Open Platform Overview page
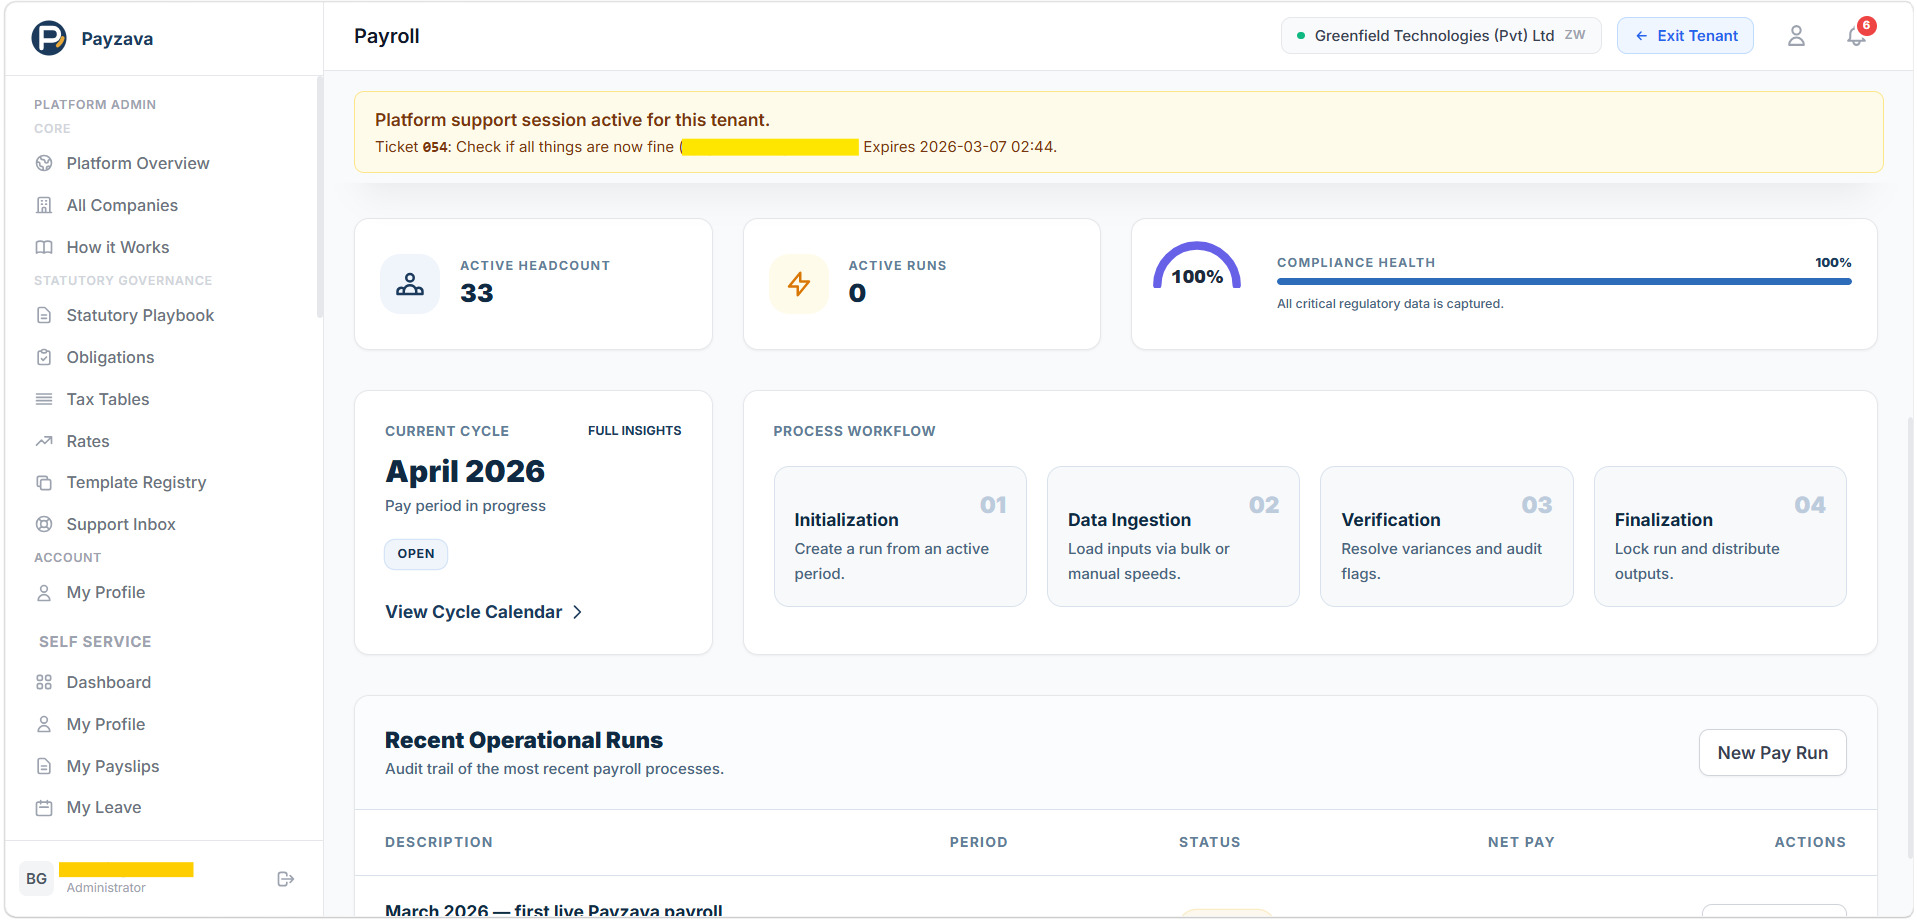The width and height of the screenshot is (1917, 921). [x=138, y=163]
